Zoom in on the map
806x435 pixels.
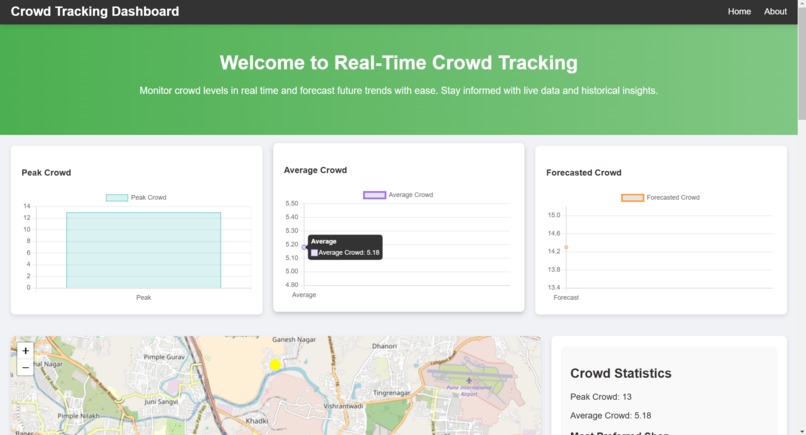point(25,351)
